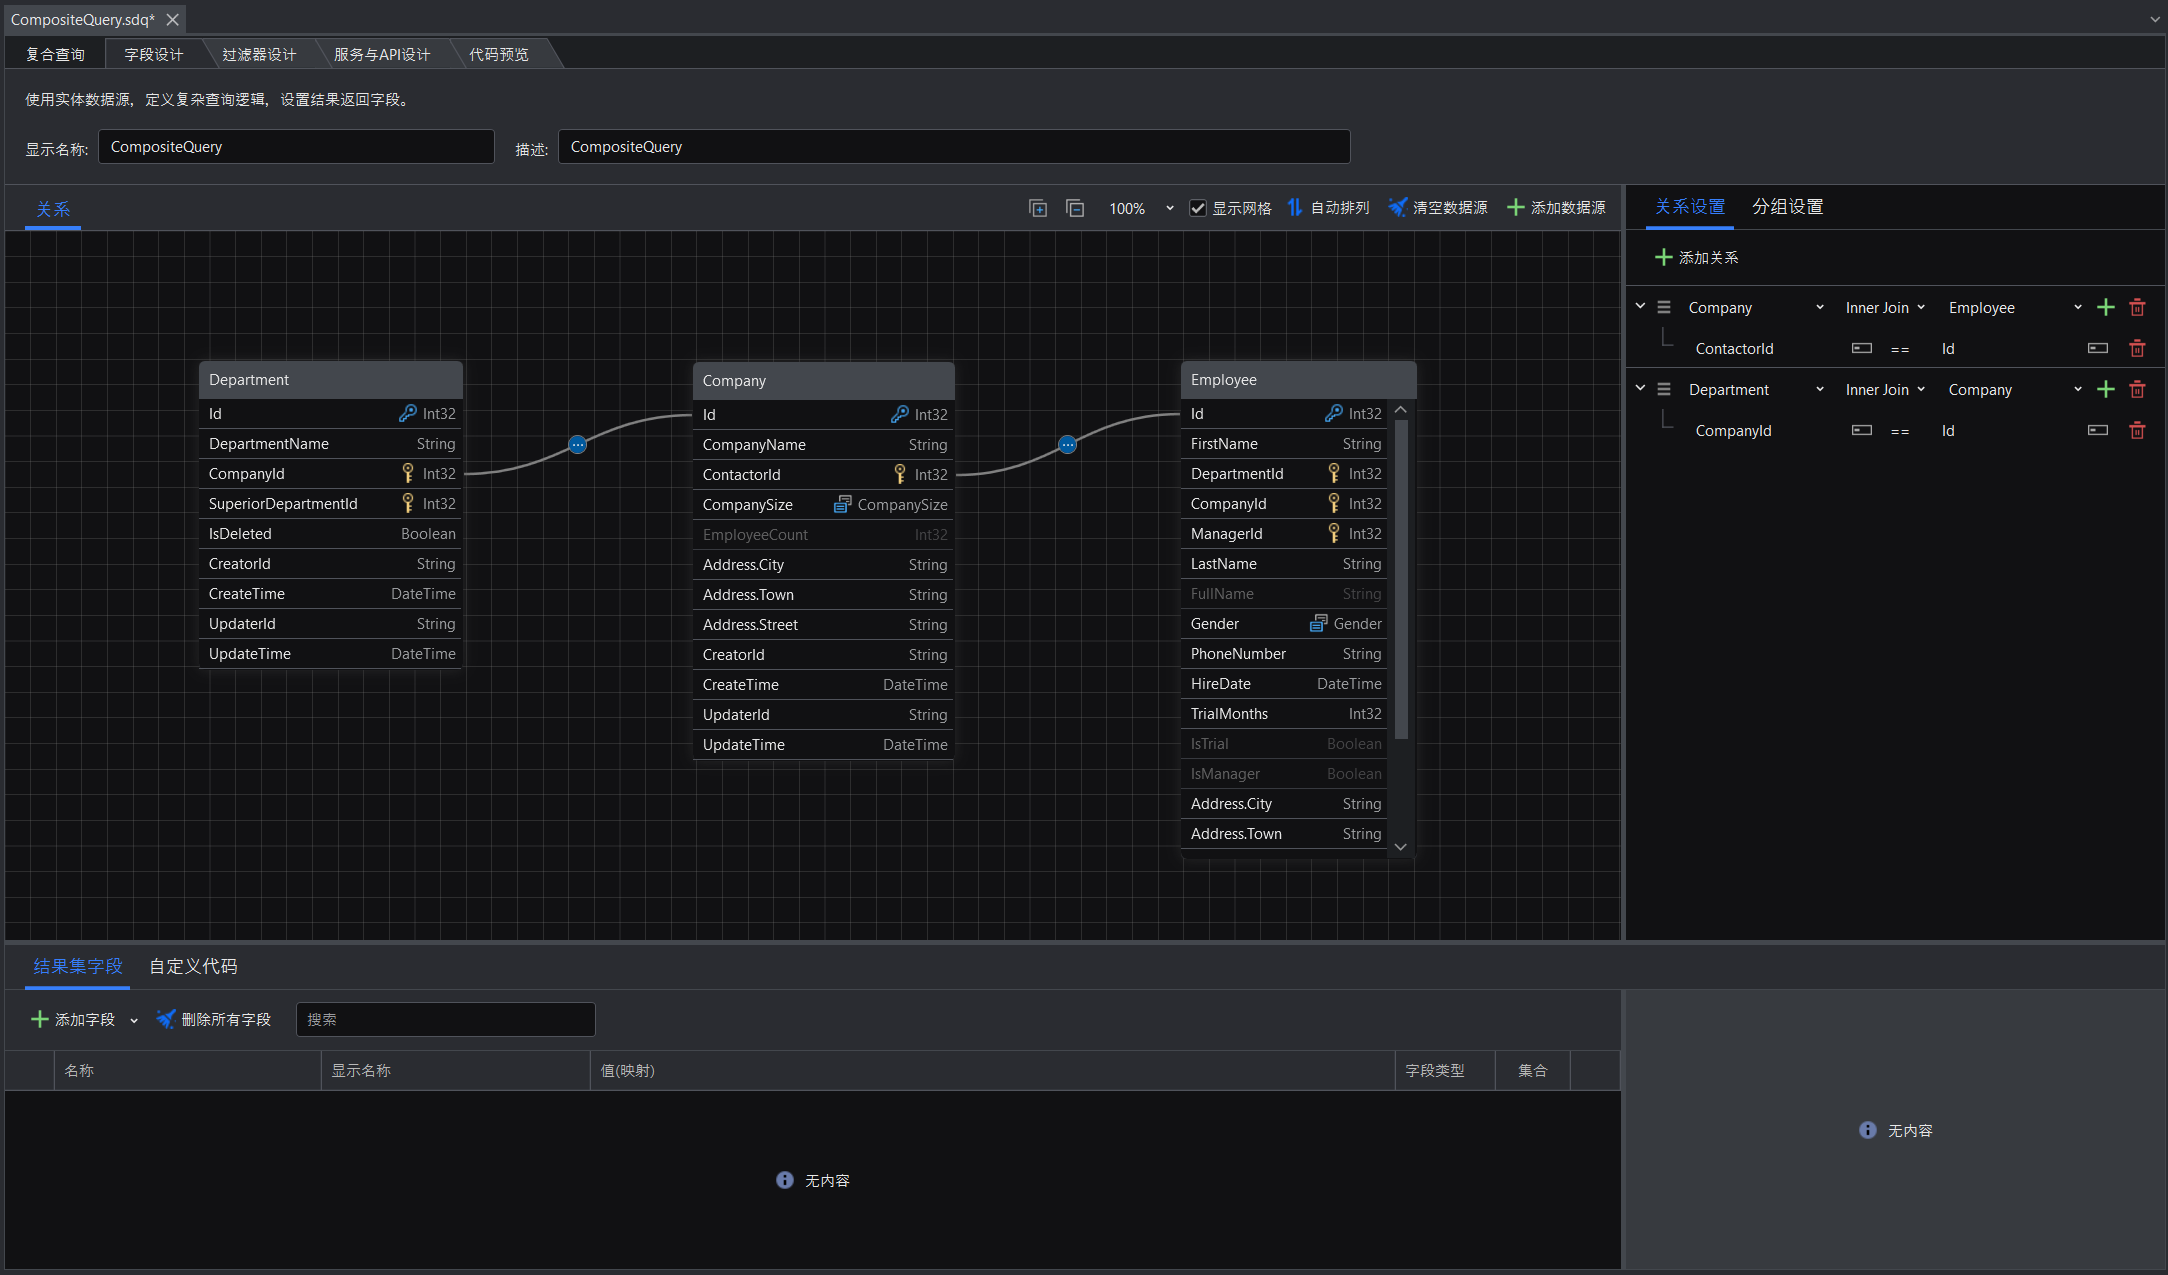Click right-side field picker in ContactorId row
This screenshot has height=1275, width=2168.
click(2098, 349)
